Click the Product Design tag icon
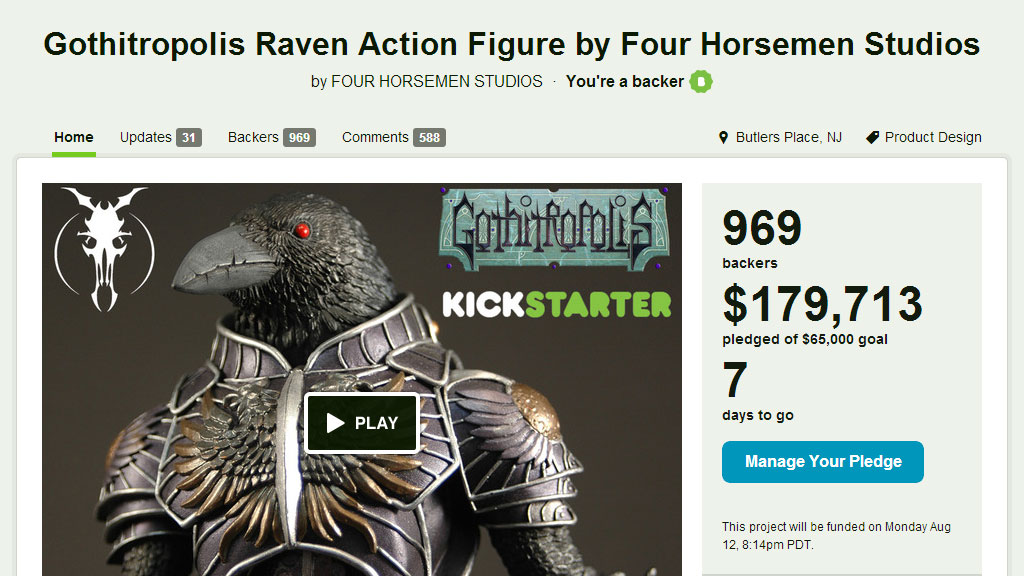Image resolution: width=1024 pixels, height=576 pixels. (x=872, y=137)
